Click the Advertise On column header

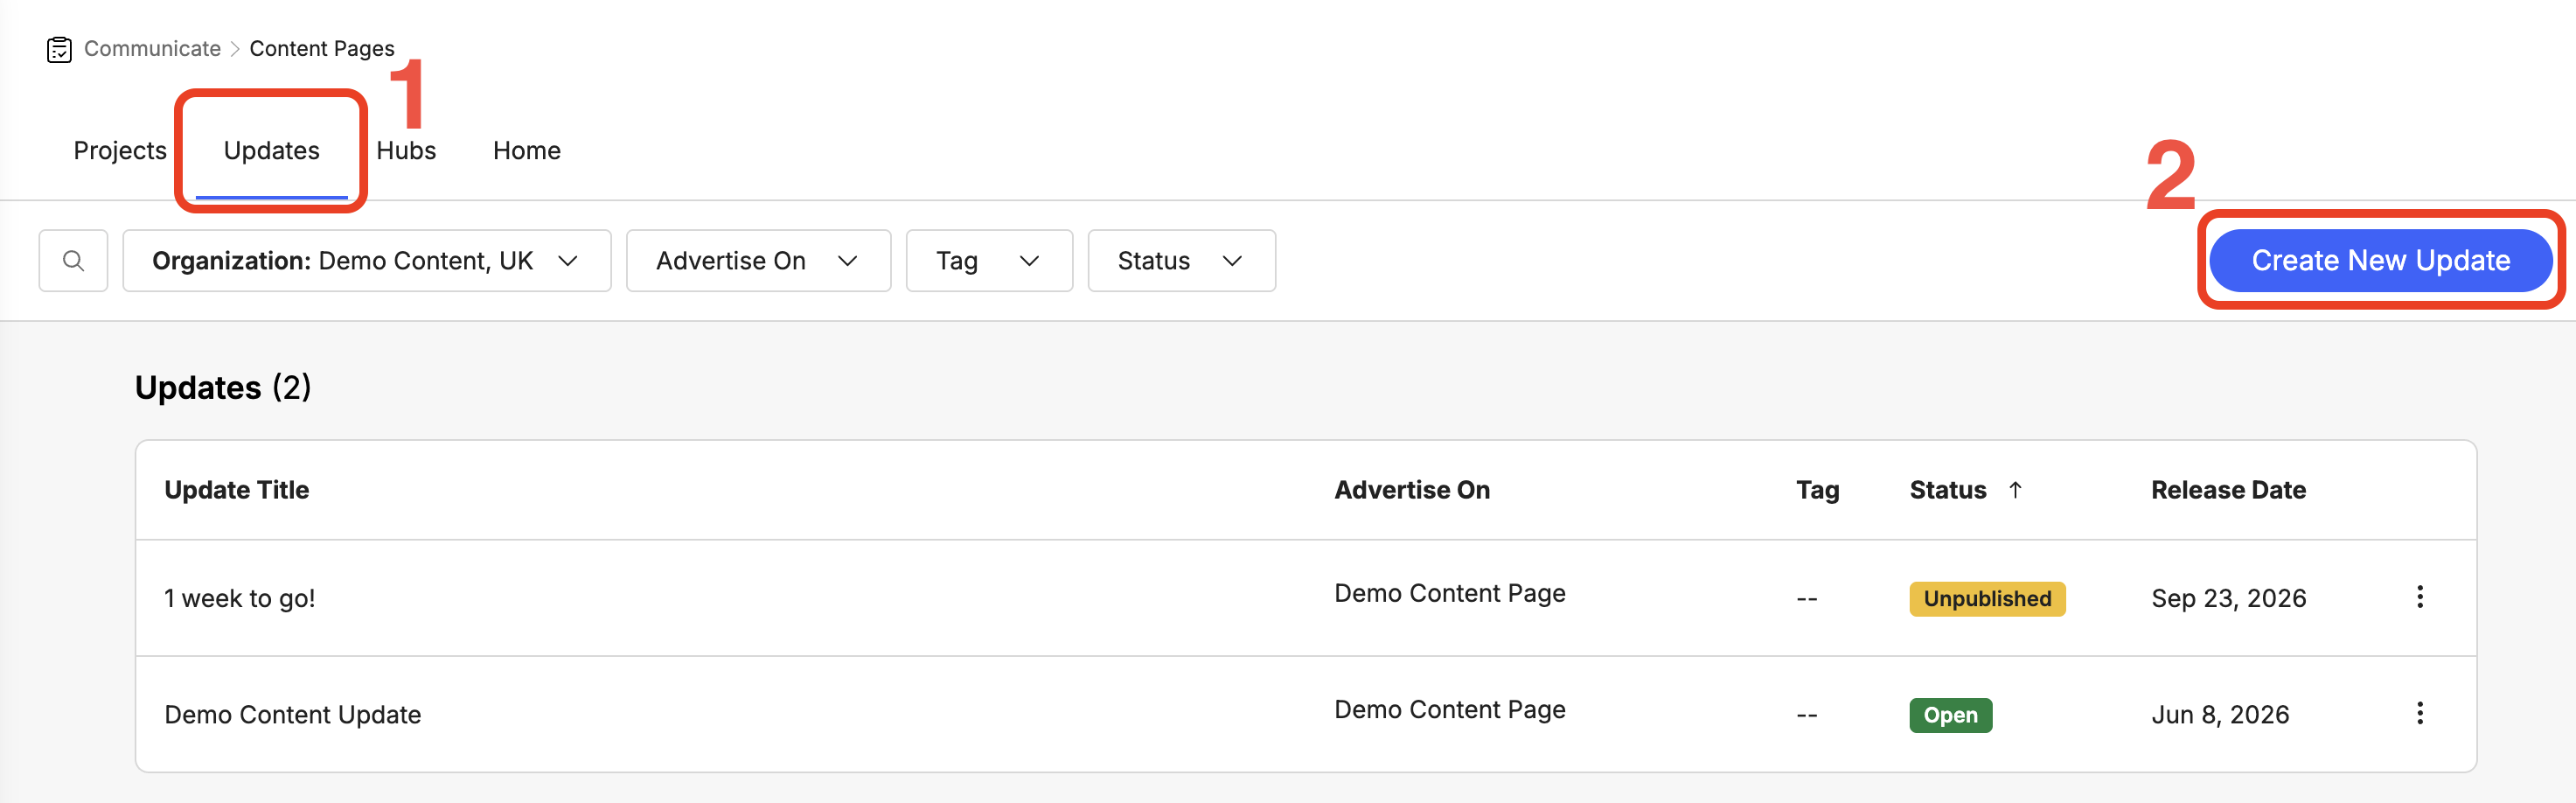click(x=1412, y=490)
